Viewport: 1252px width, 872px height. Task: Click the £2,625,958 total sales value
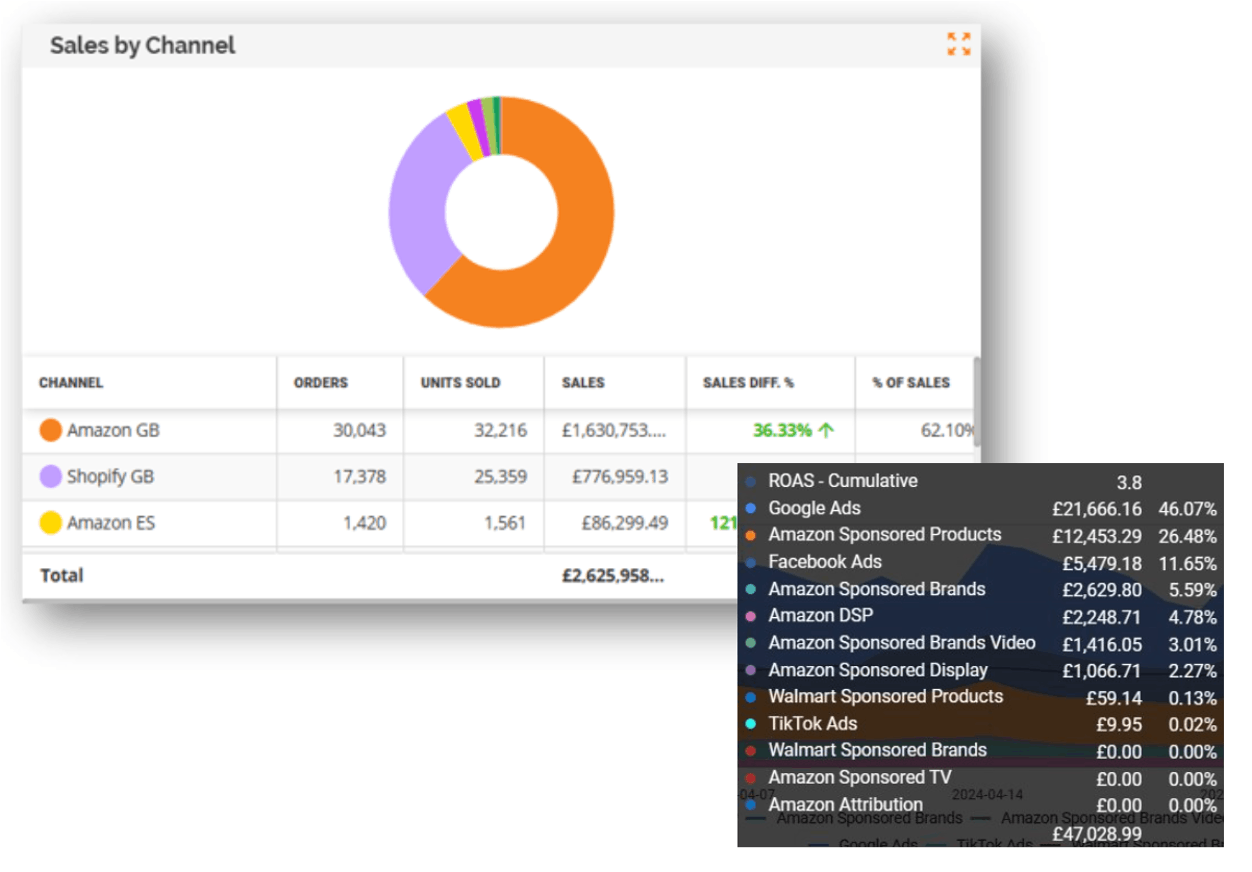tap(612, 575)
